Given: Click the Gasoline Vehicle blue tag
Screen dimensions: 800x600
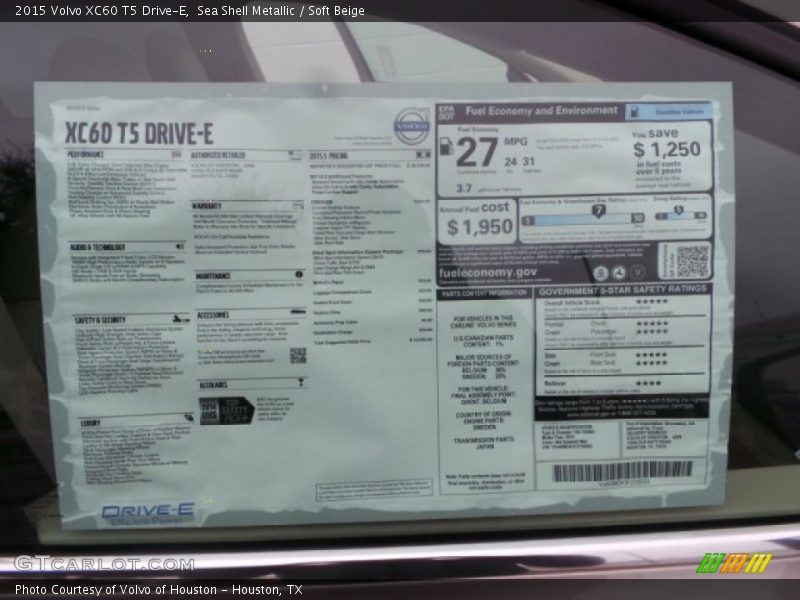Looking at the screenshot, I should (x=669, y=111).
